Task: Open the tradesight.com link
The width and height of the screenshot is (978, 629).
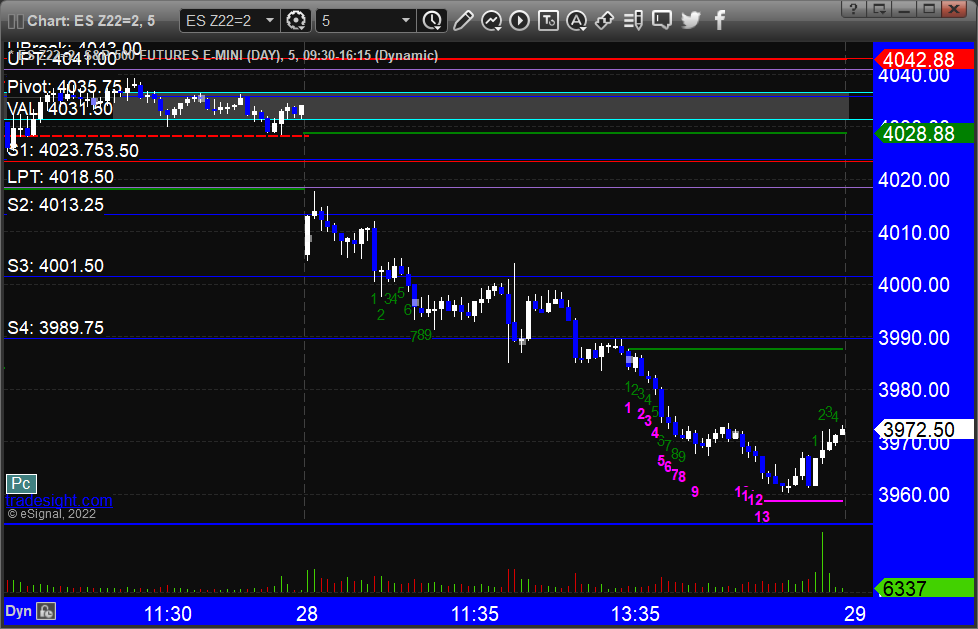Action: tap(59, 500)
